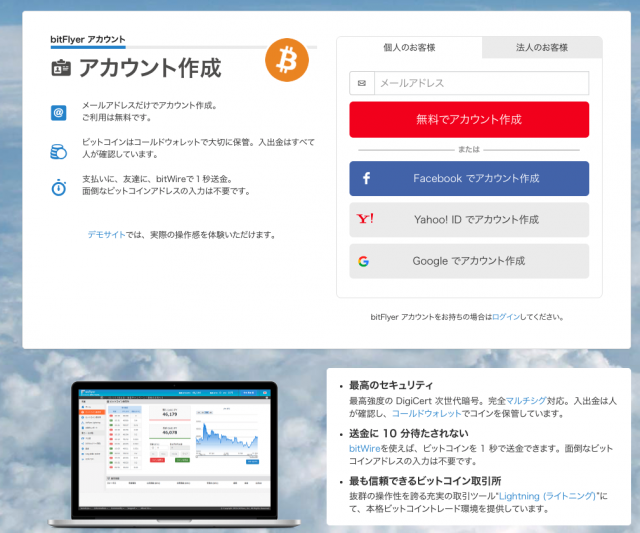Image resolution: width=640 pixels, height=533 pixels.
Task: Click the Google G logo
Action: 363,261
